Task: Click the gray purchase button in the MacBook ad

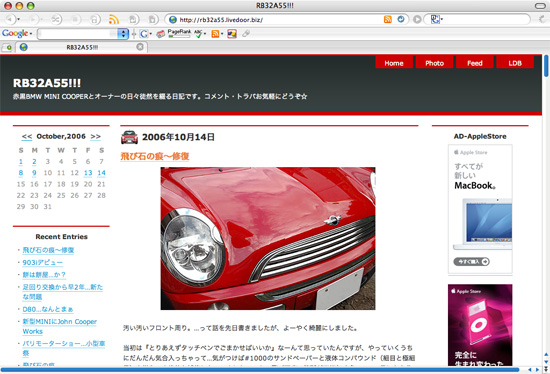Action: (471, 261)
